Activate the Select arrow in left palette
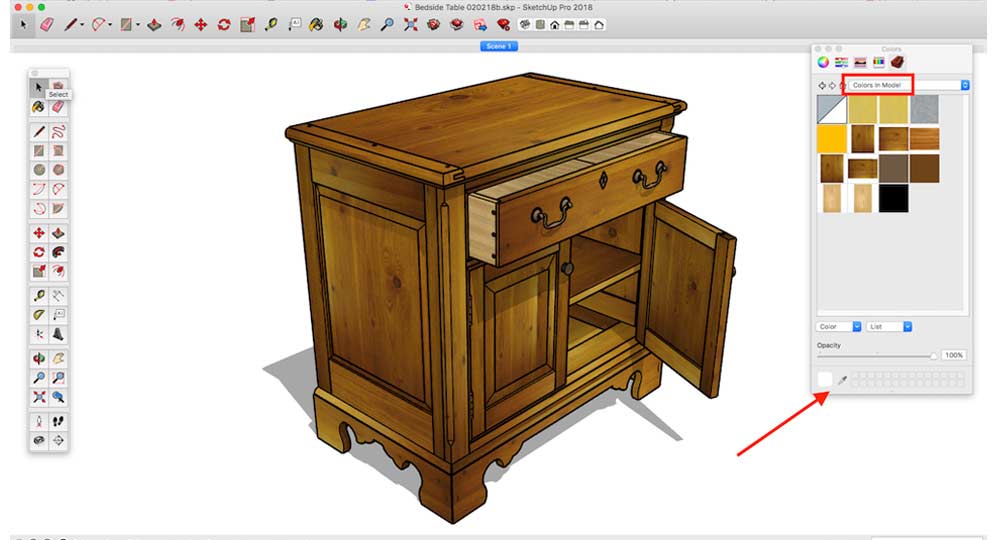 click(39, 87)
